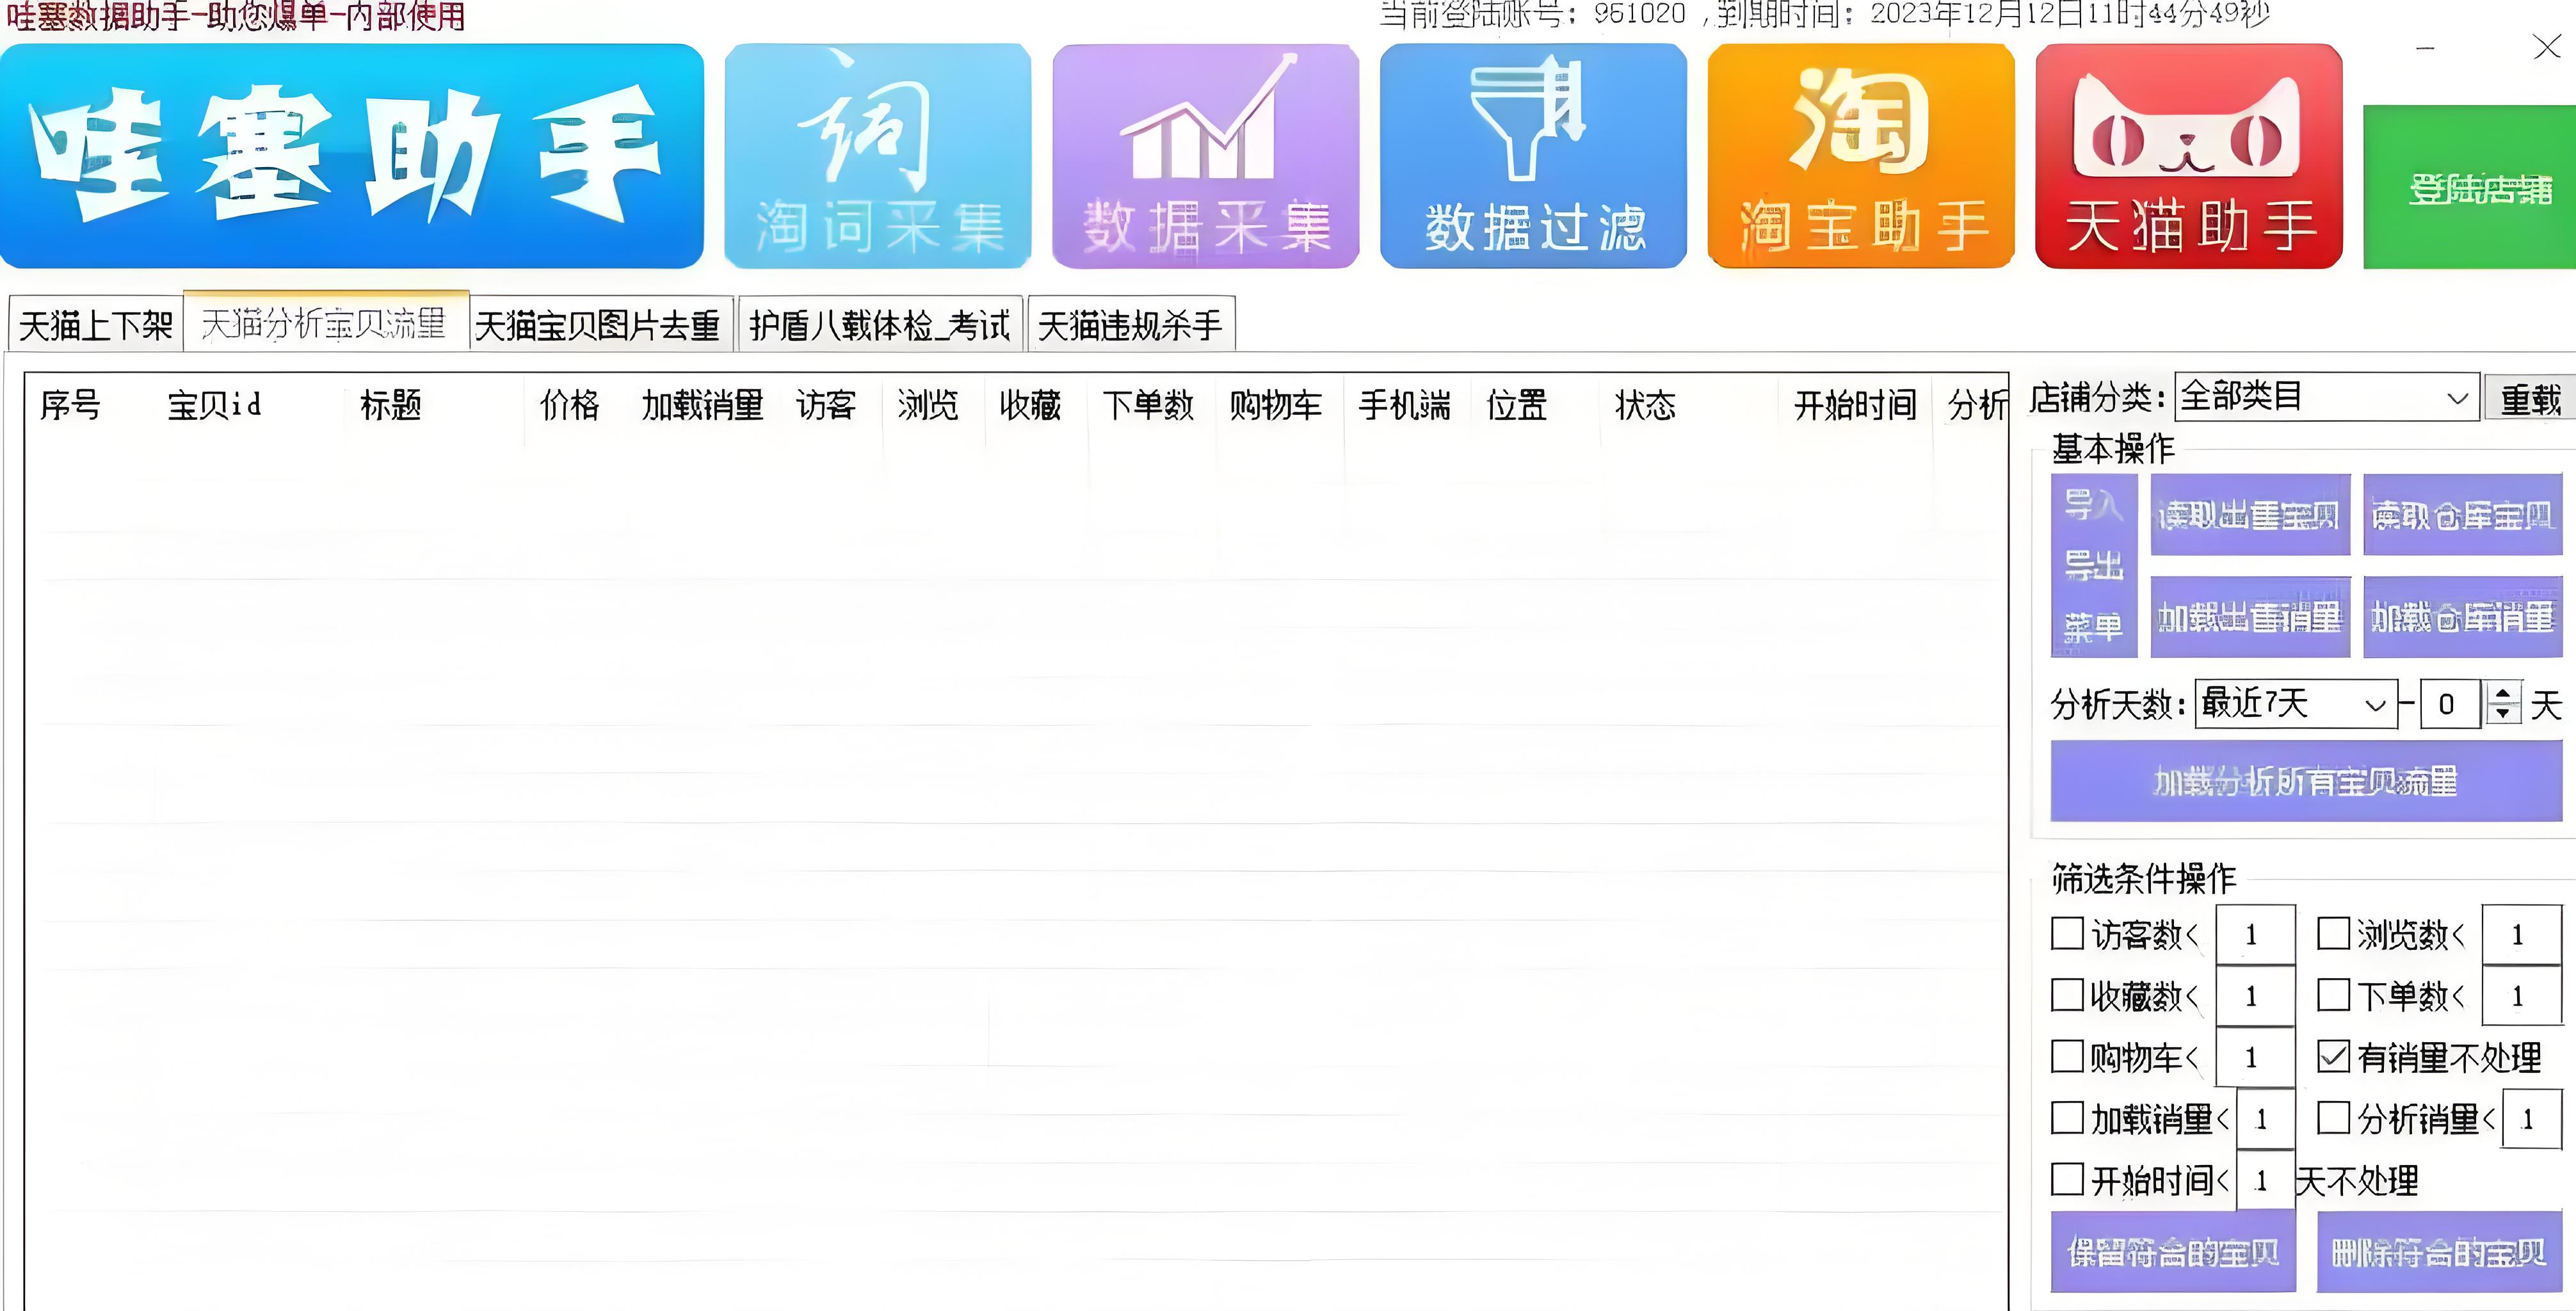The height and width of the screenshot is (1311, 2576).
Task: Open the 分析天数 最近7天 dropdown
Action: click(x=2375, y=704)
